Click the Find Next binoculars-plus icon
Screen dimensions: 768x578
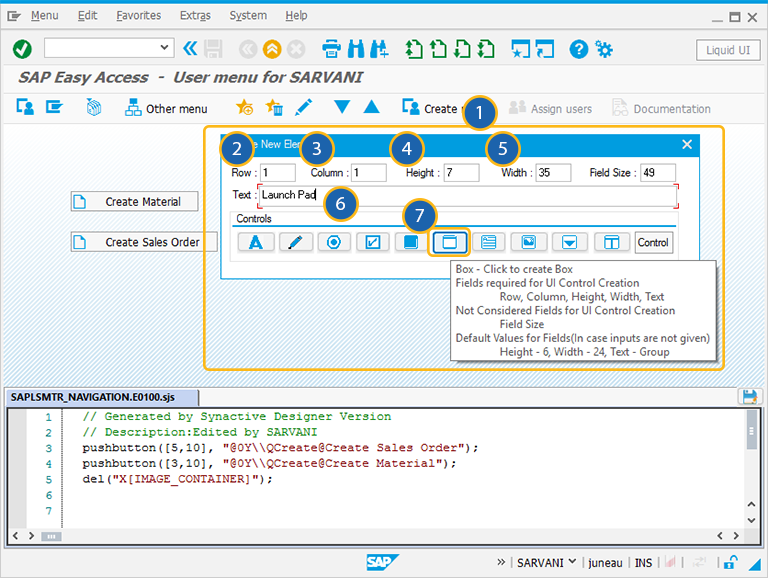click(x=380, y=49)
